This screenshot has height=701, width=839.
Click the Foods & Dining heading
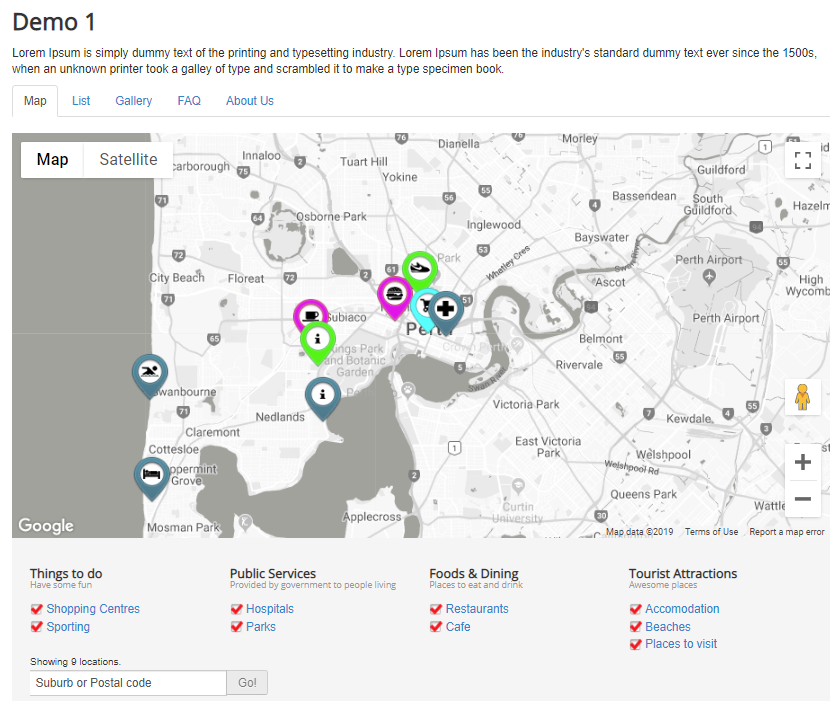474,574
